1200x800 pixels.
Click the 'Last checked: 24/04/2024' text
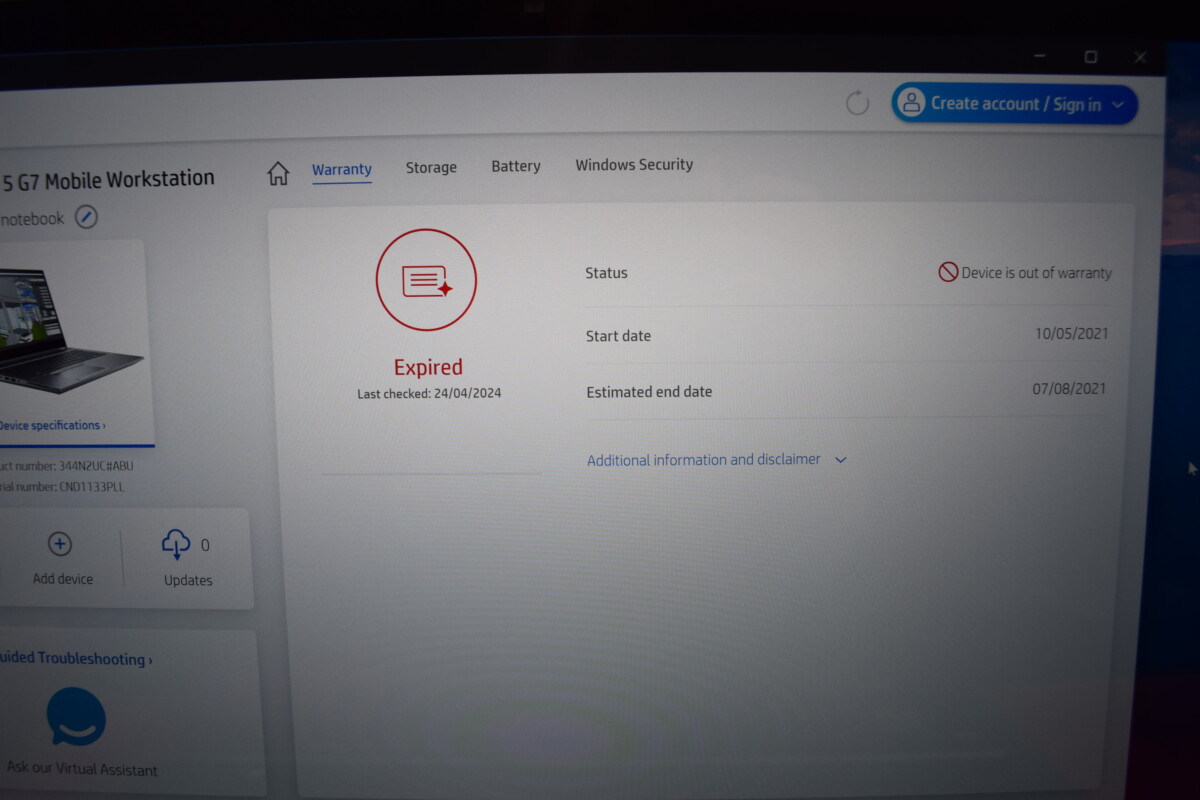click(x=429, y=394)
